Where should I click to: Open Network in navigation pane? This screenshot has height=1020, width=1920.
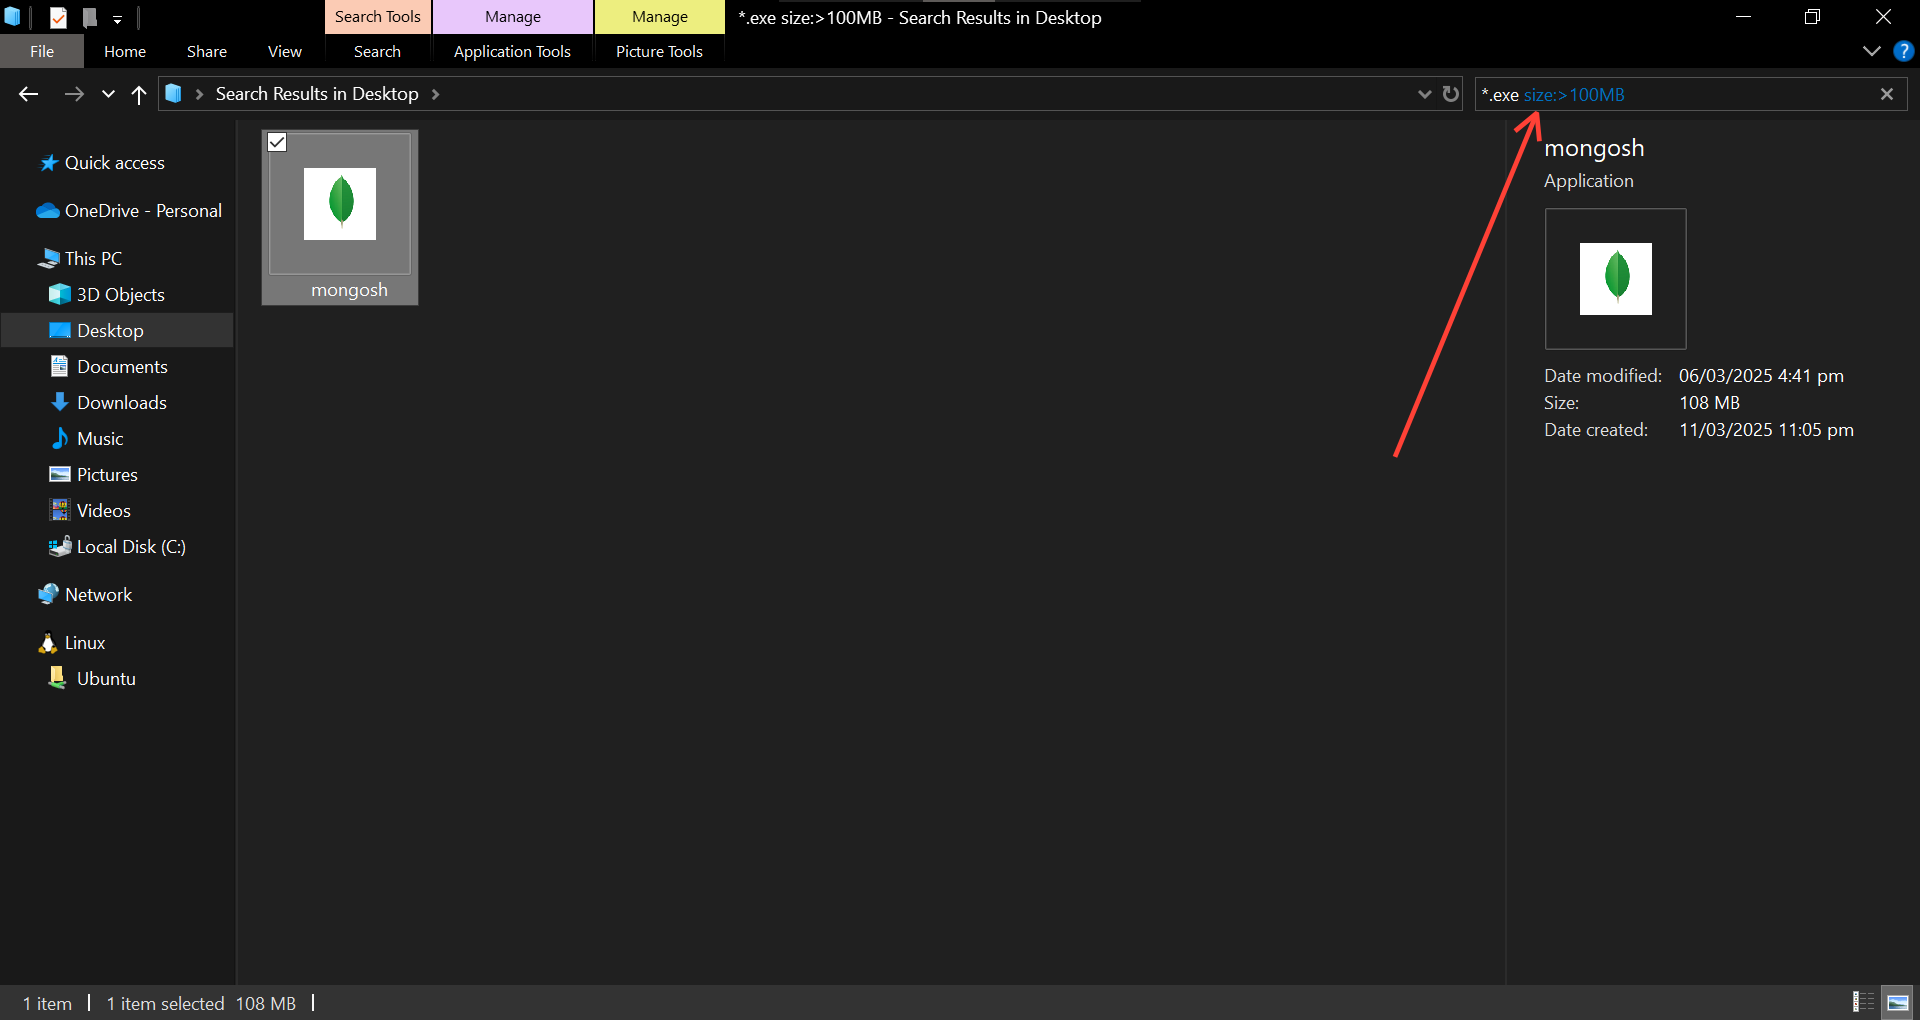click(x=98, y=595)
